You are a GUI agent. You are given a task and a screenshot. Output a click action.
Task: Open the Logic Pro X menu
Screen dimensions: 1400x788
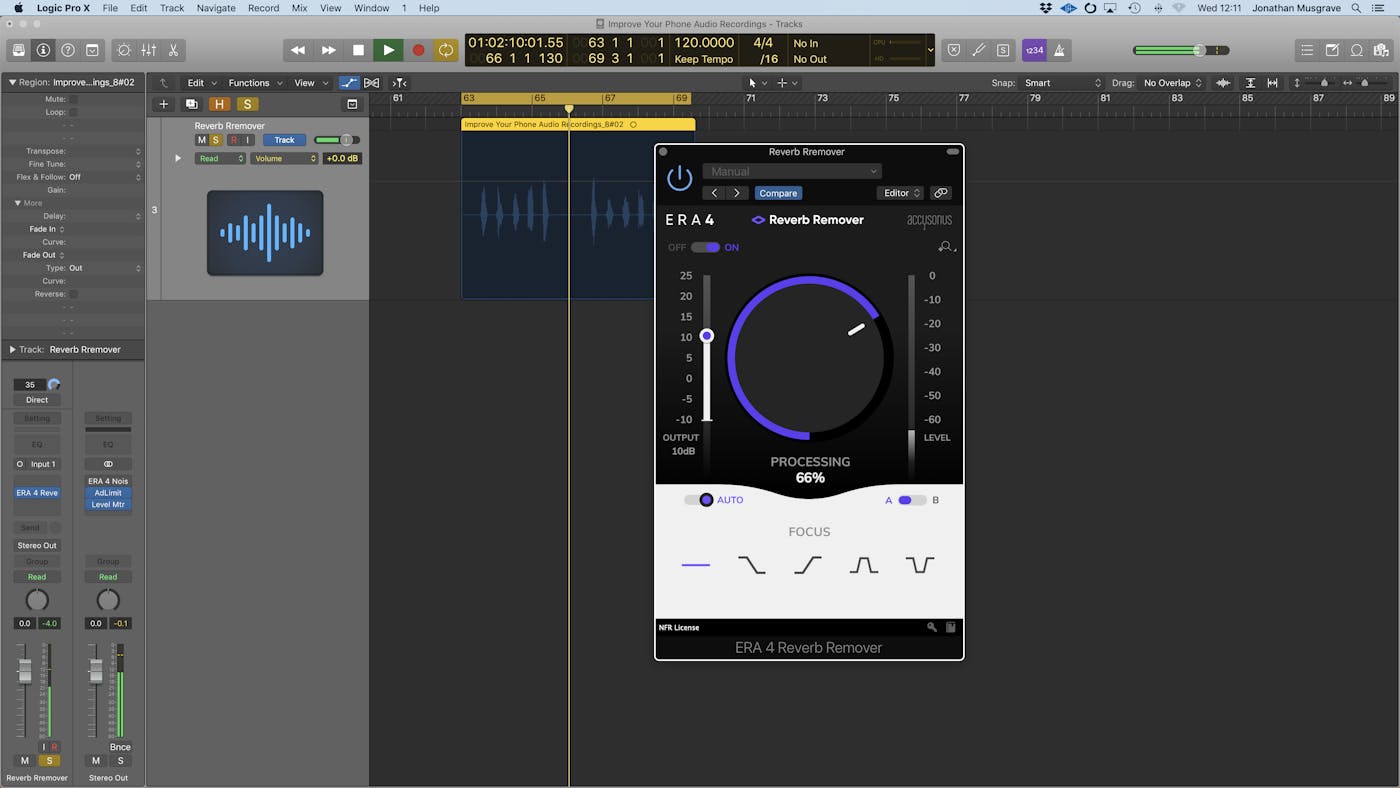pyautogui.click(x=63, y=8)
